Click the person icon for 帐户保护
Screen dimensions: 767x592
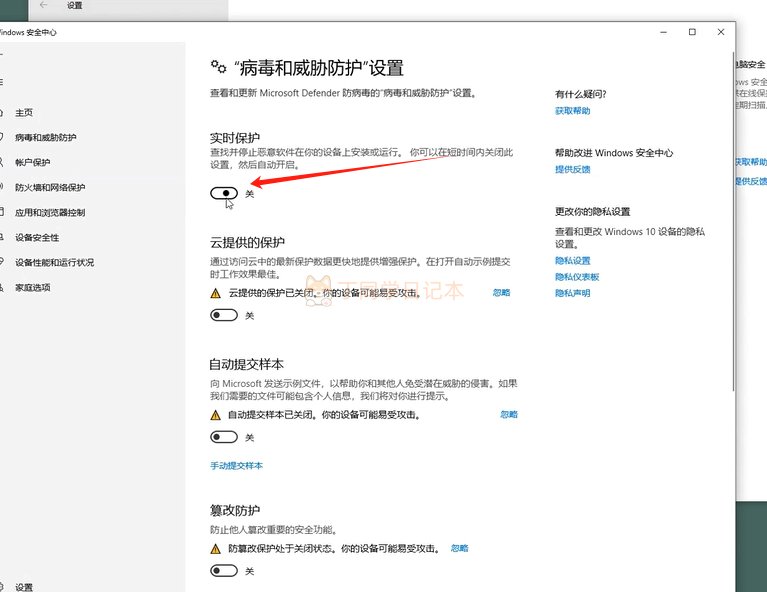pyautogui.click(x=3, y=162)
